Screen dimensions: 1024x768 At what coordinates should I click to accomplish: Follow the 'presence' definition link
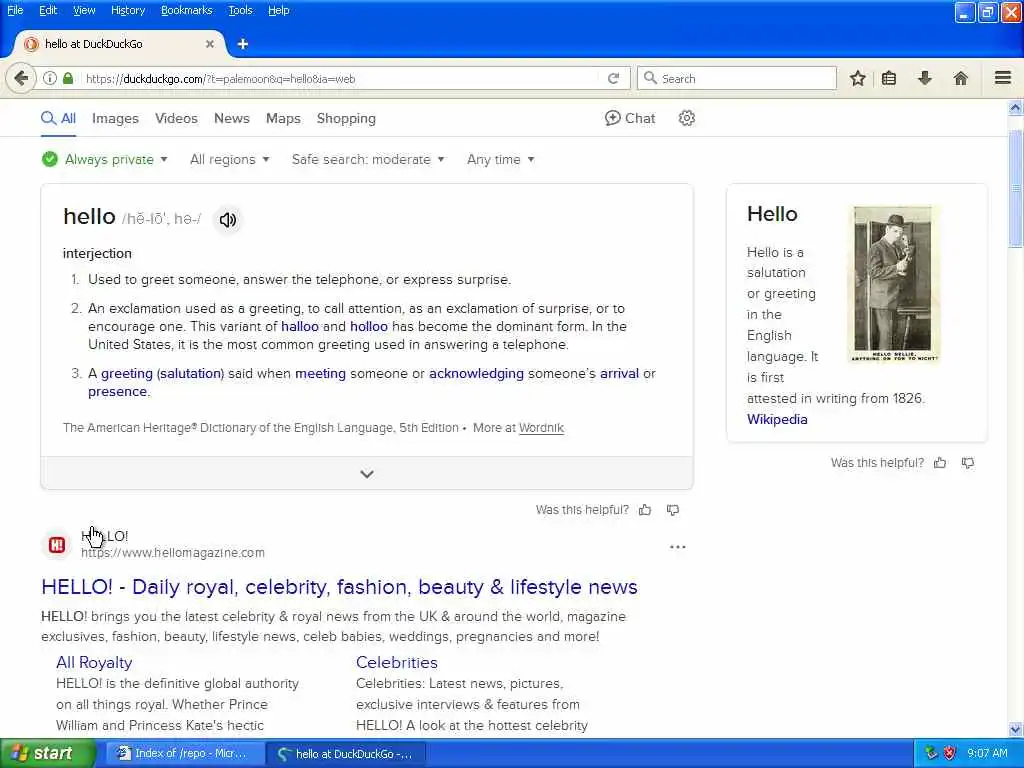coord(118,392)
